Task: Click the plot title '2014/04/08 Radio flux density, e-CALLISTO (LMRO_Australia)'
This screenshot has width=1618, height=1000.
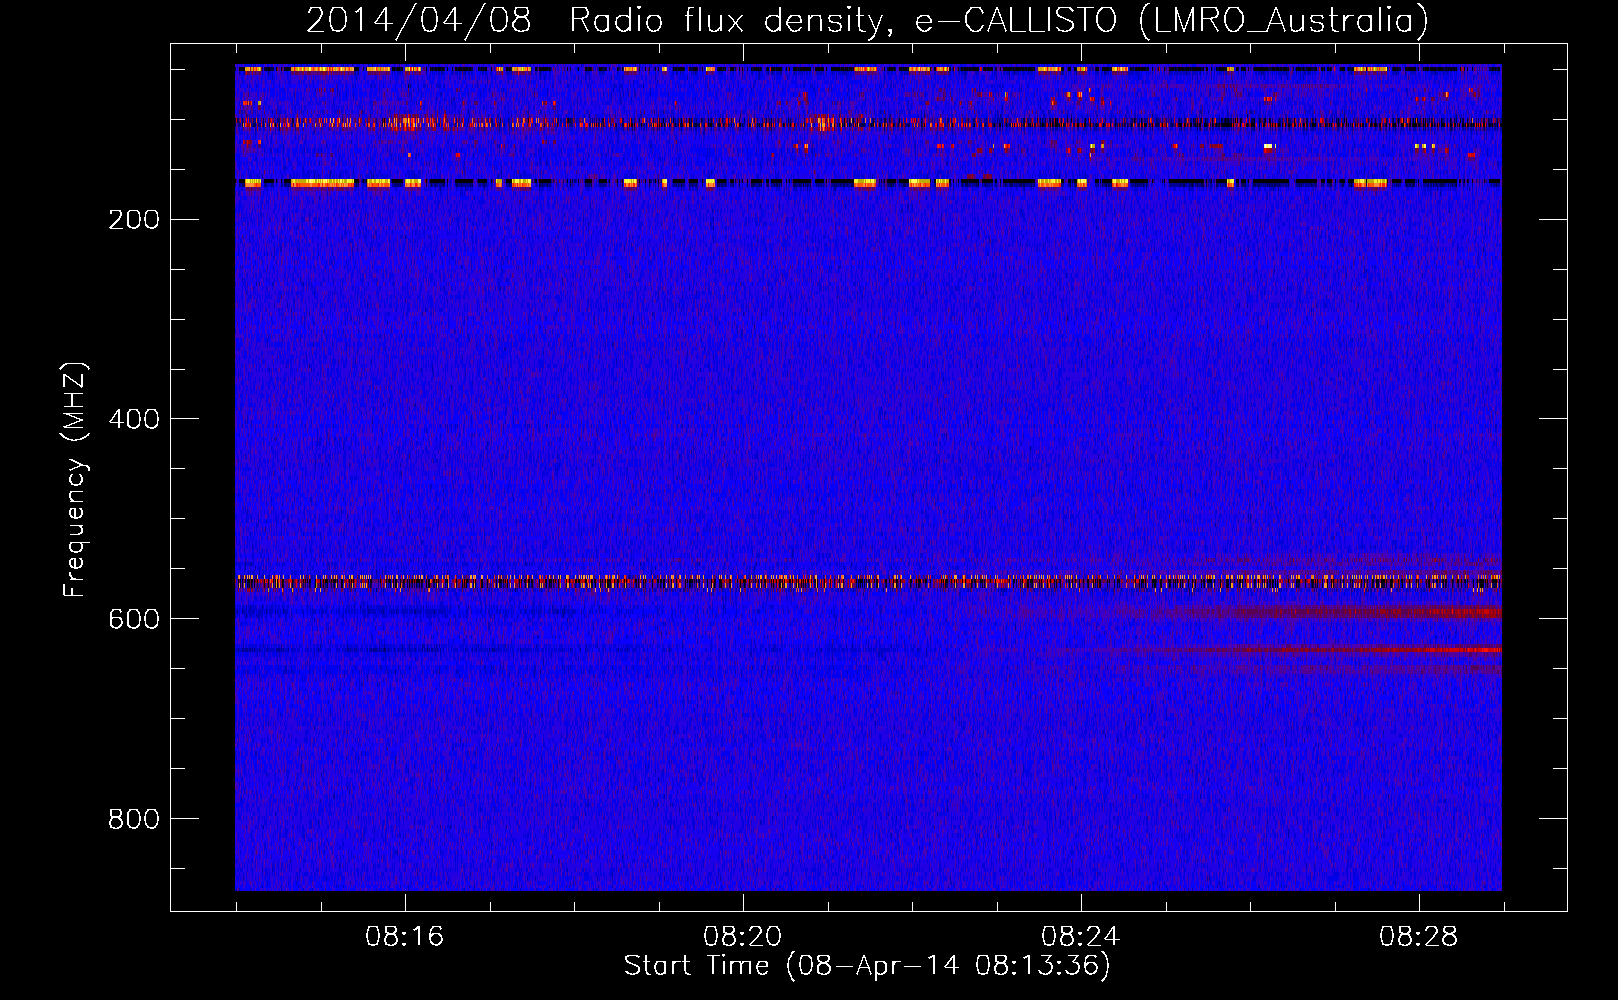Action: pos(867,20)
